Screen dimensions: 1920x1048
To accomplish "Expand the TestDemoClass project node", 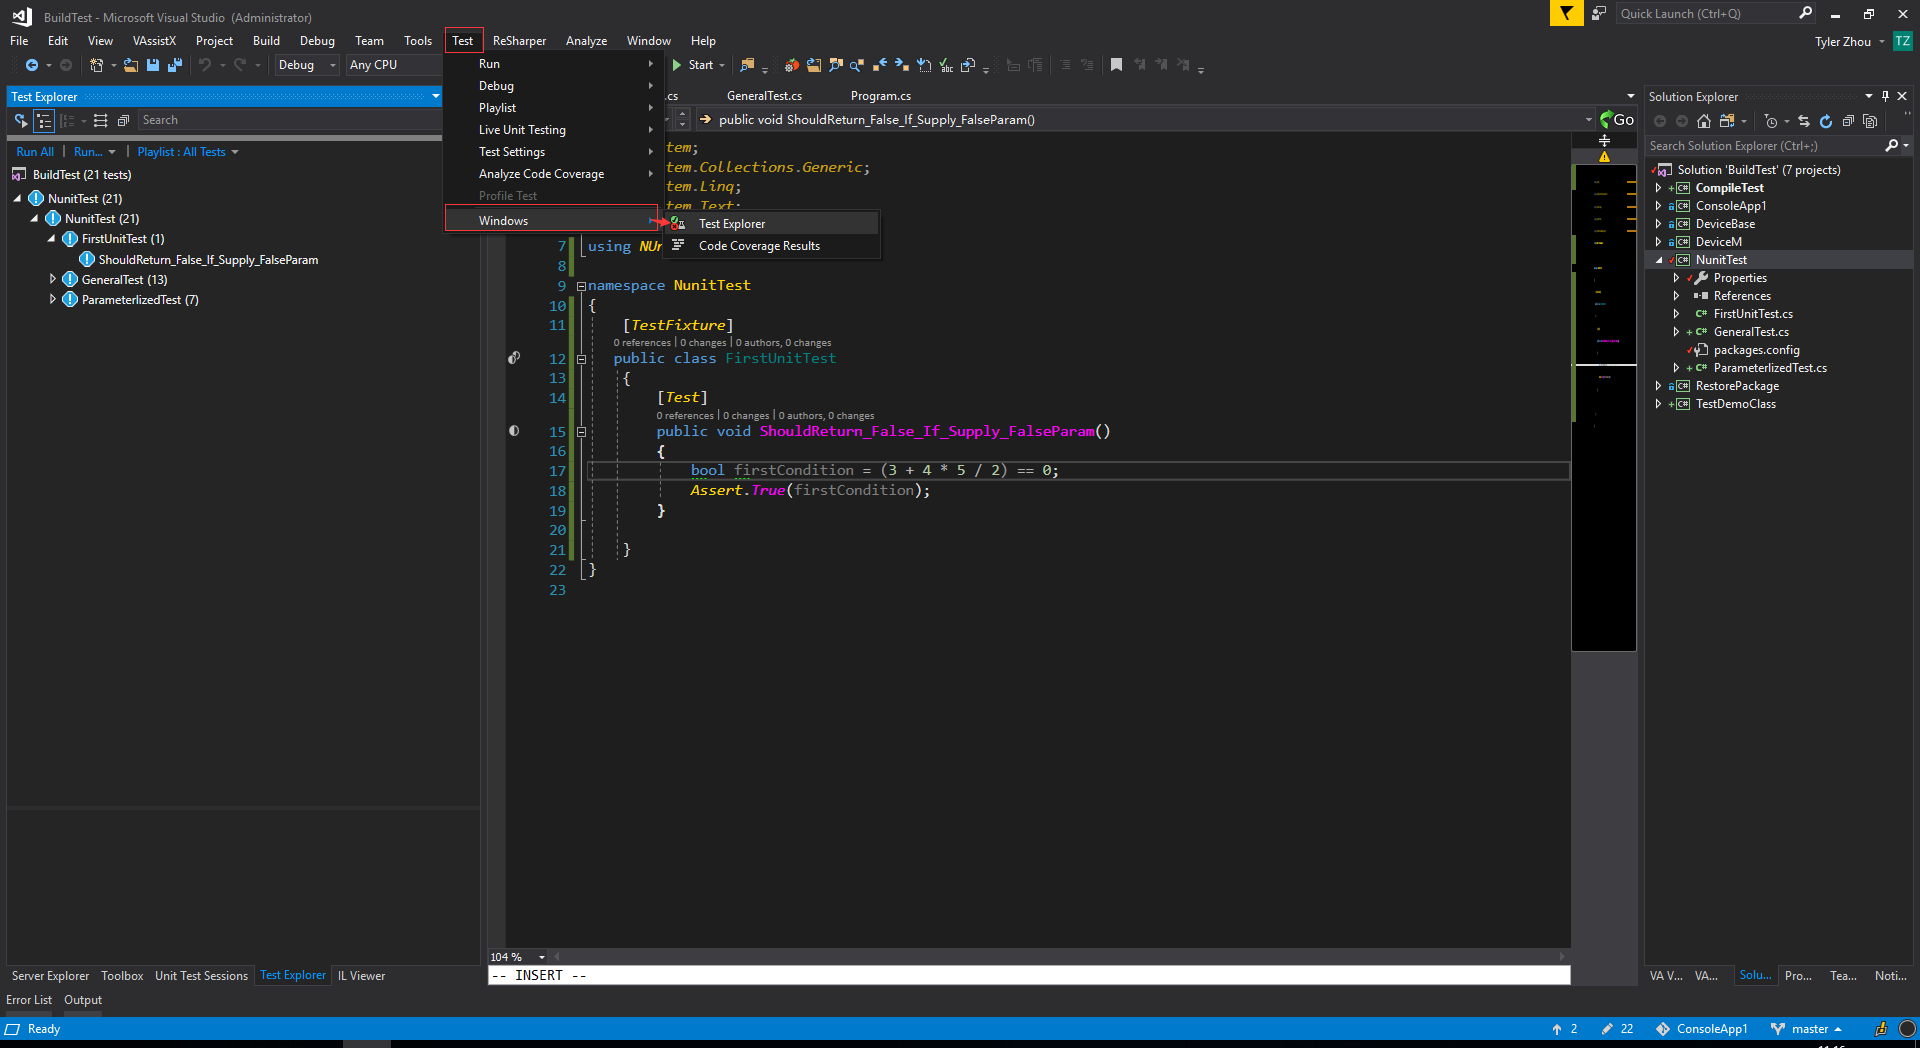I will pyautogui.click(x=1658, y=404).
